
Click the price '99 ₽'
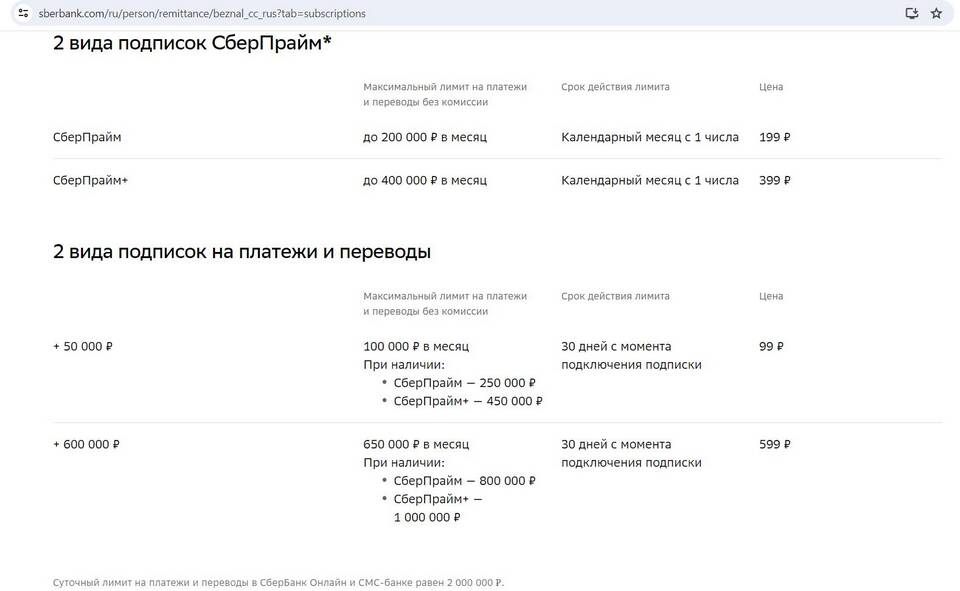pos(771,346)
